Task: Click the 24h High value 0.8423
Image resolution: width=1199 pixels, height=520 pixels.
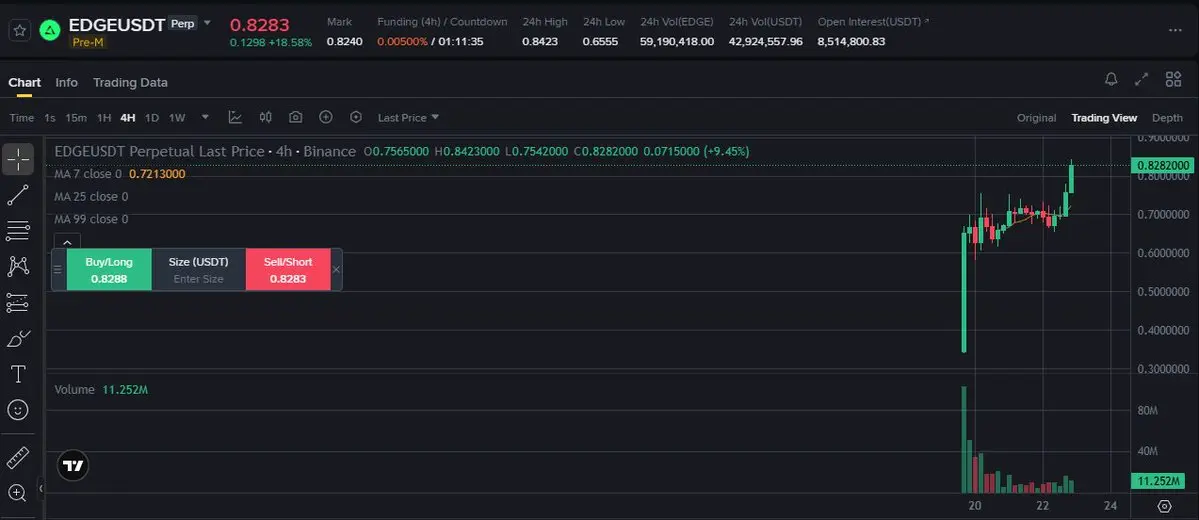Action: click(x=540, y=41)
